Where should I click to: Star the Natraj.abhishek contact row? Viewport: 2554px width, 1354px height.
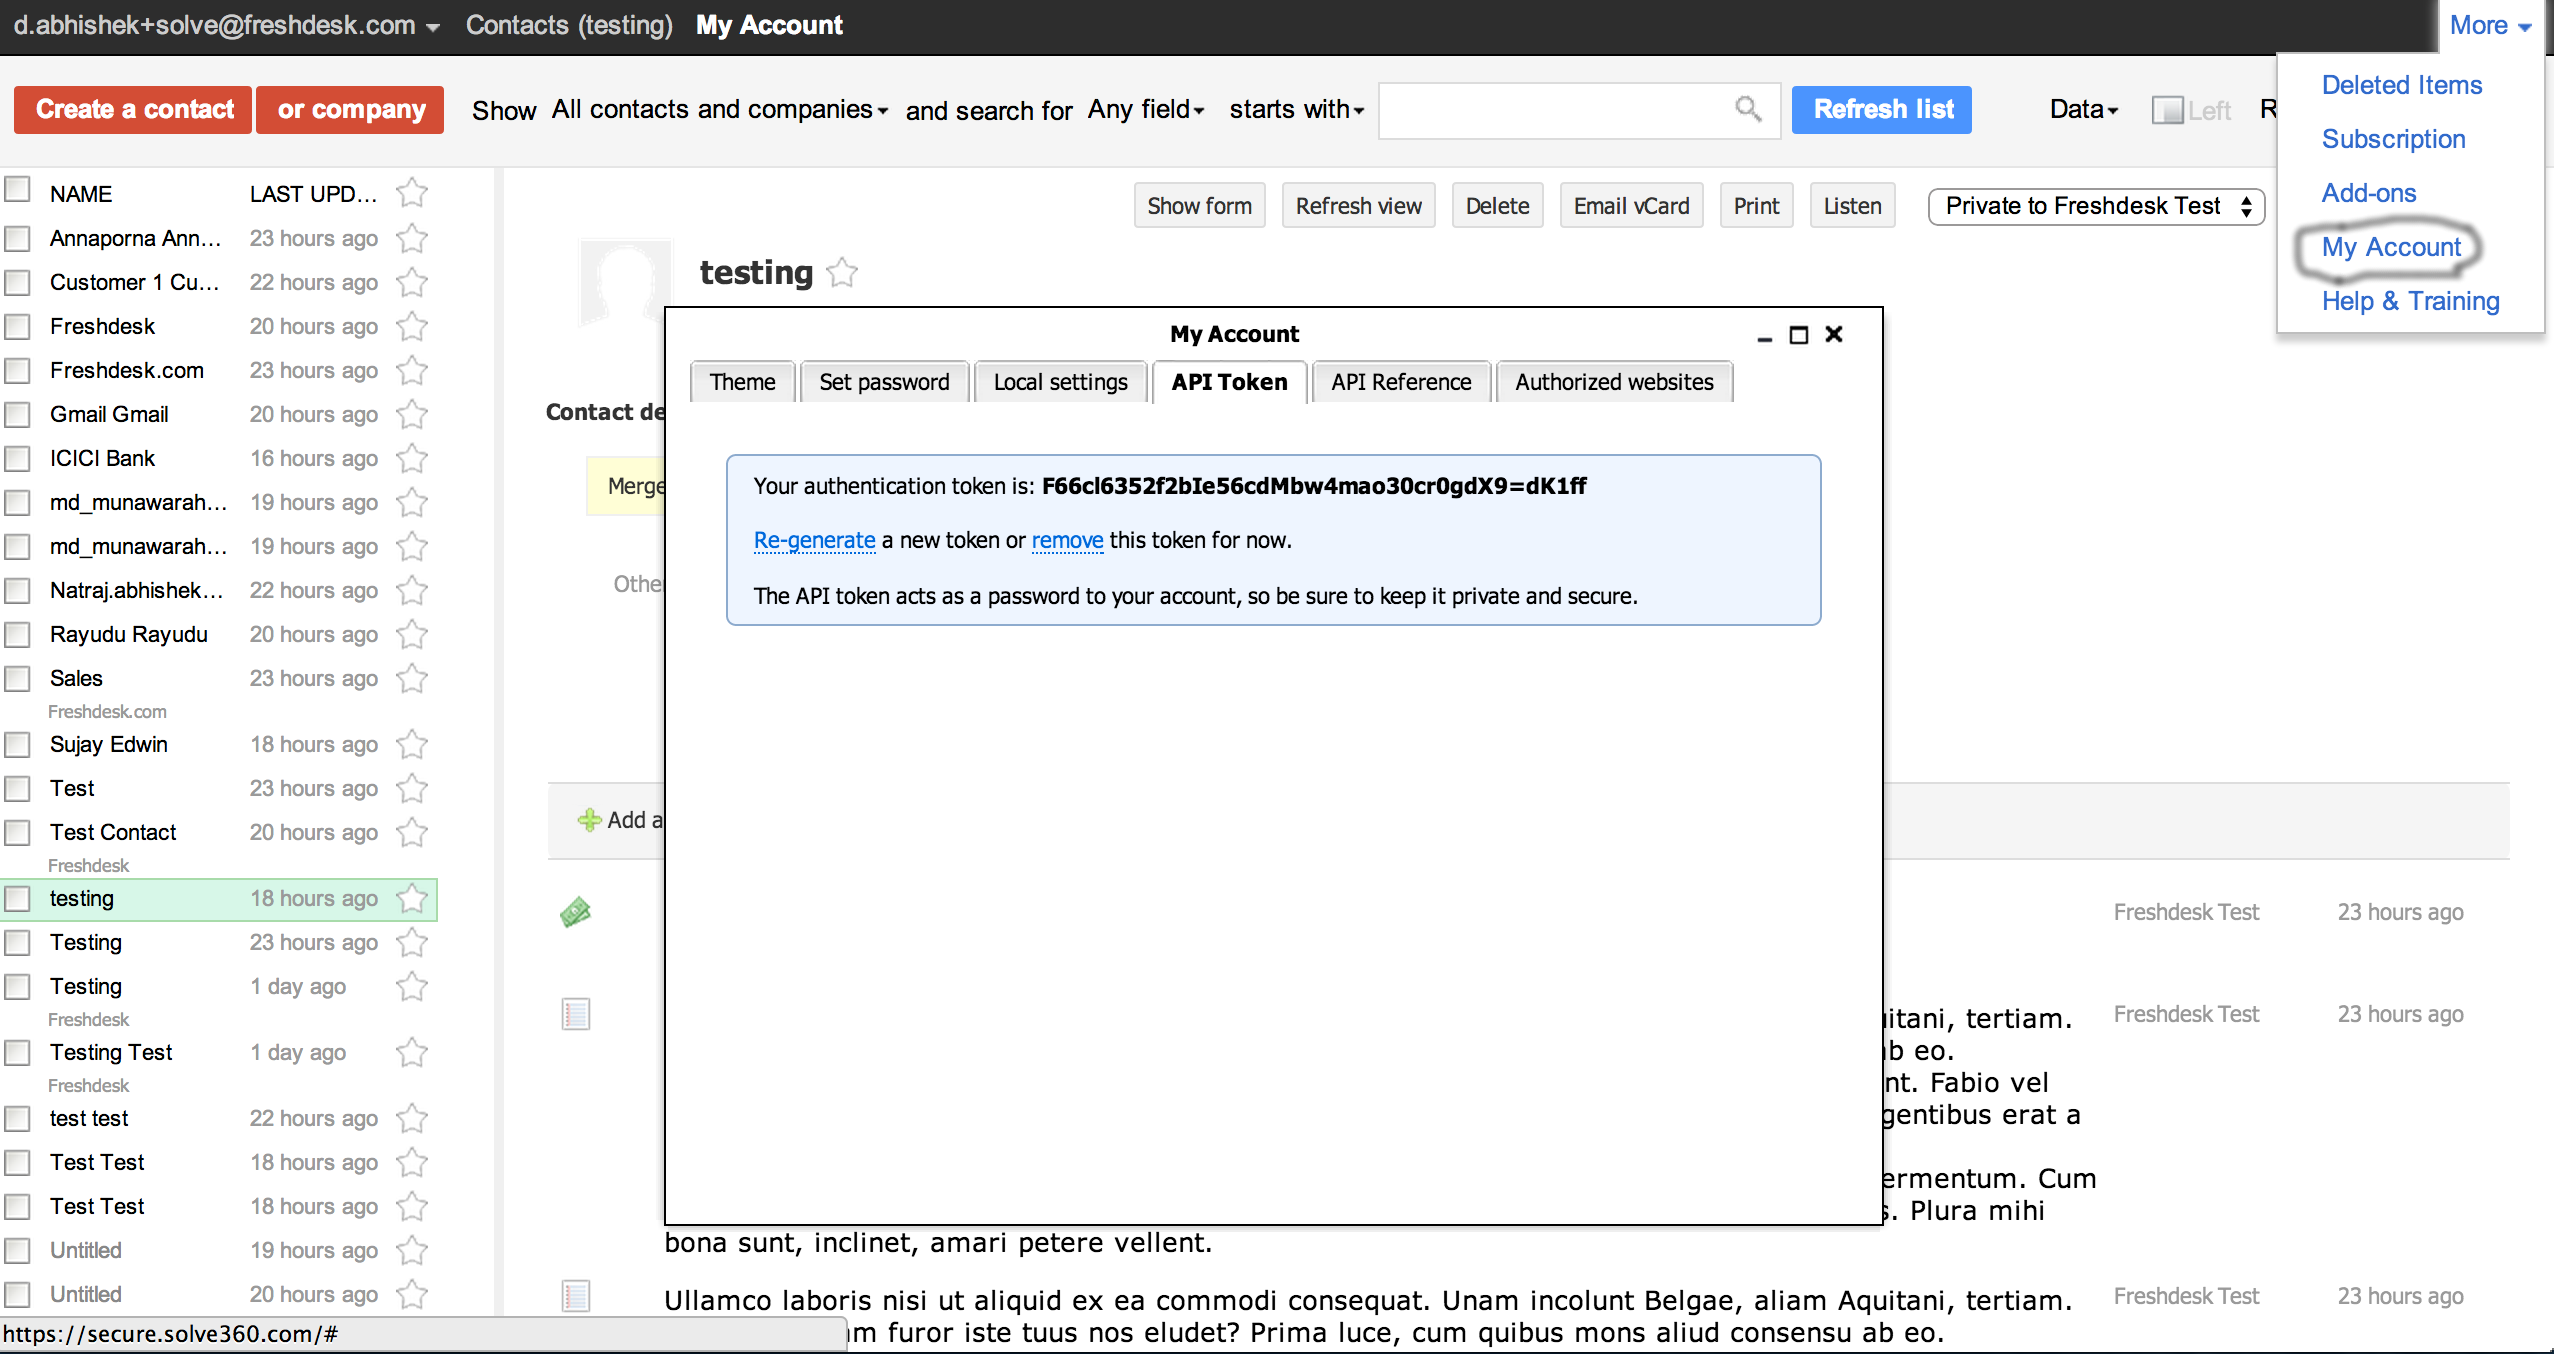[412, 590]
